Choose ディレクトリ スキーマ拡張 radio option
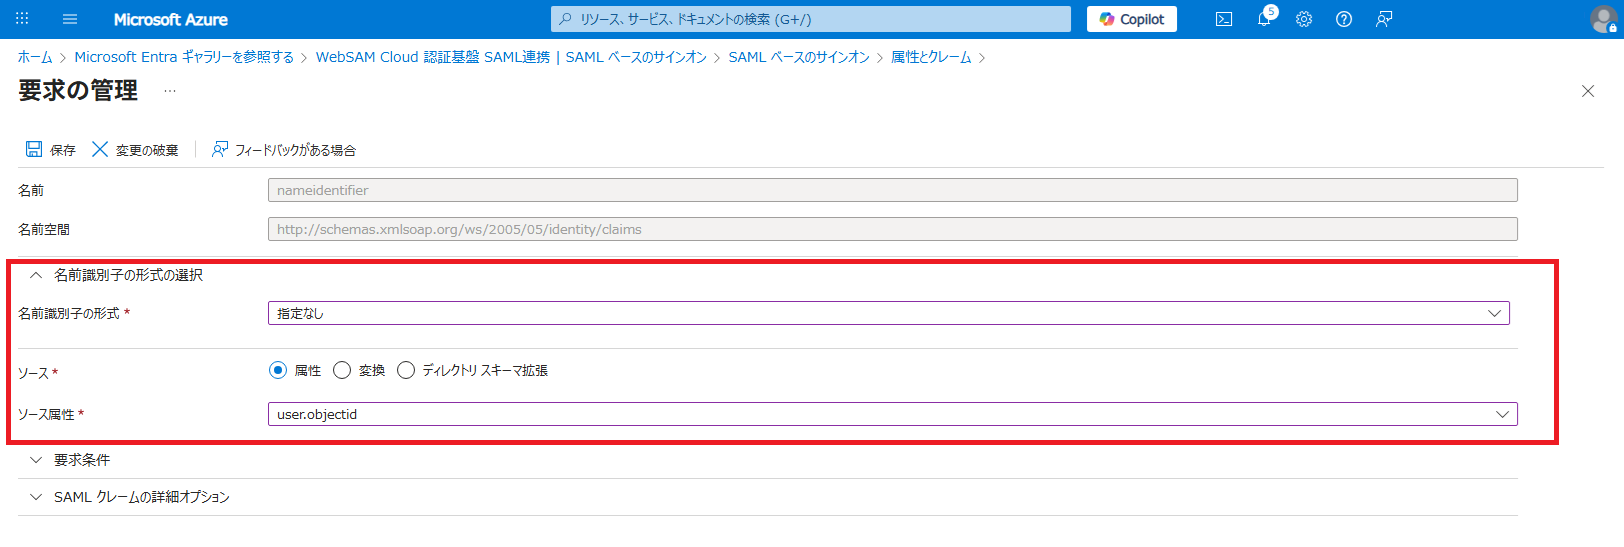Screen dimensions: 1624x547 click(406, 370)
